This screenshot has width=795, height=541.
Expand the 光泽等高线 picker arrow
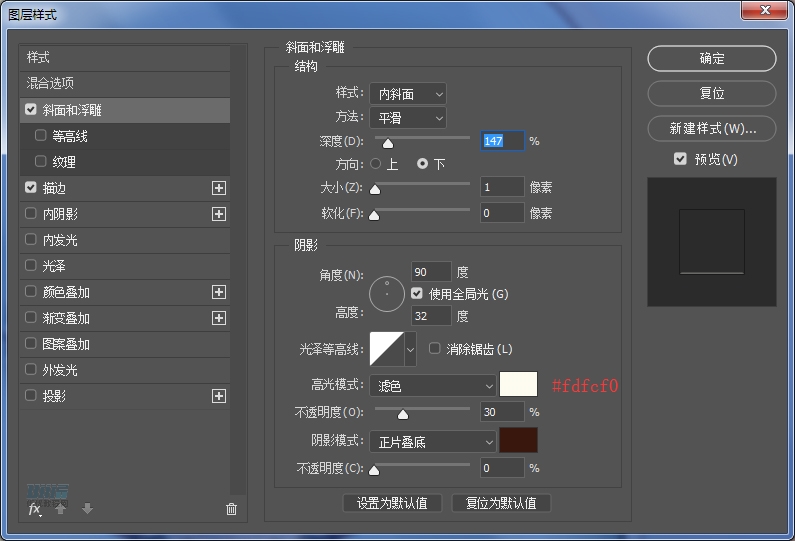tap(410, 349)
